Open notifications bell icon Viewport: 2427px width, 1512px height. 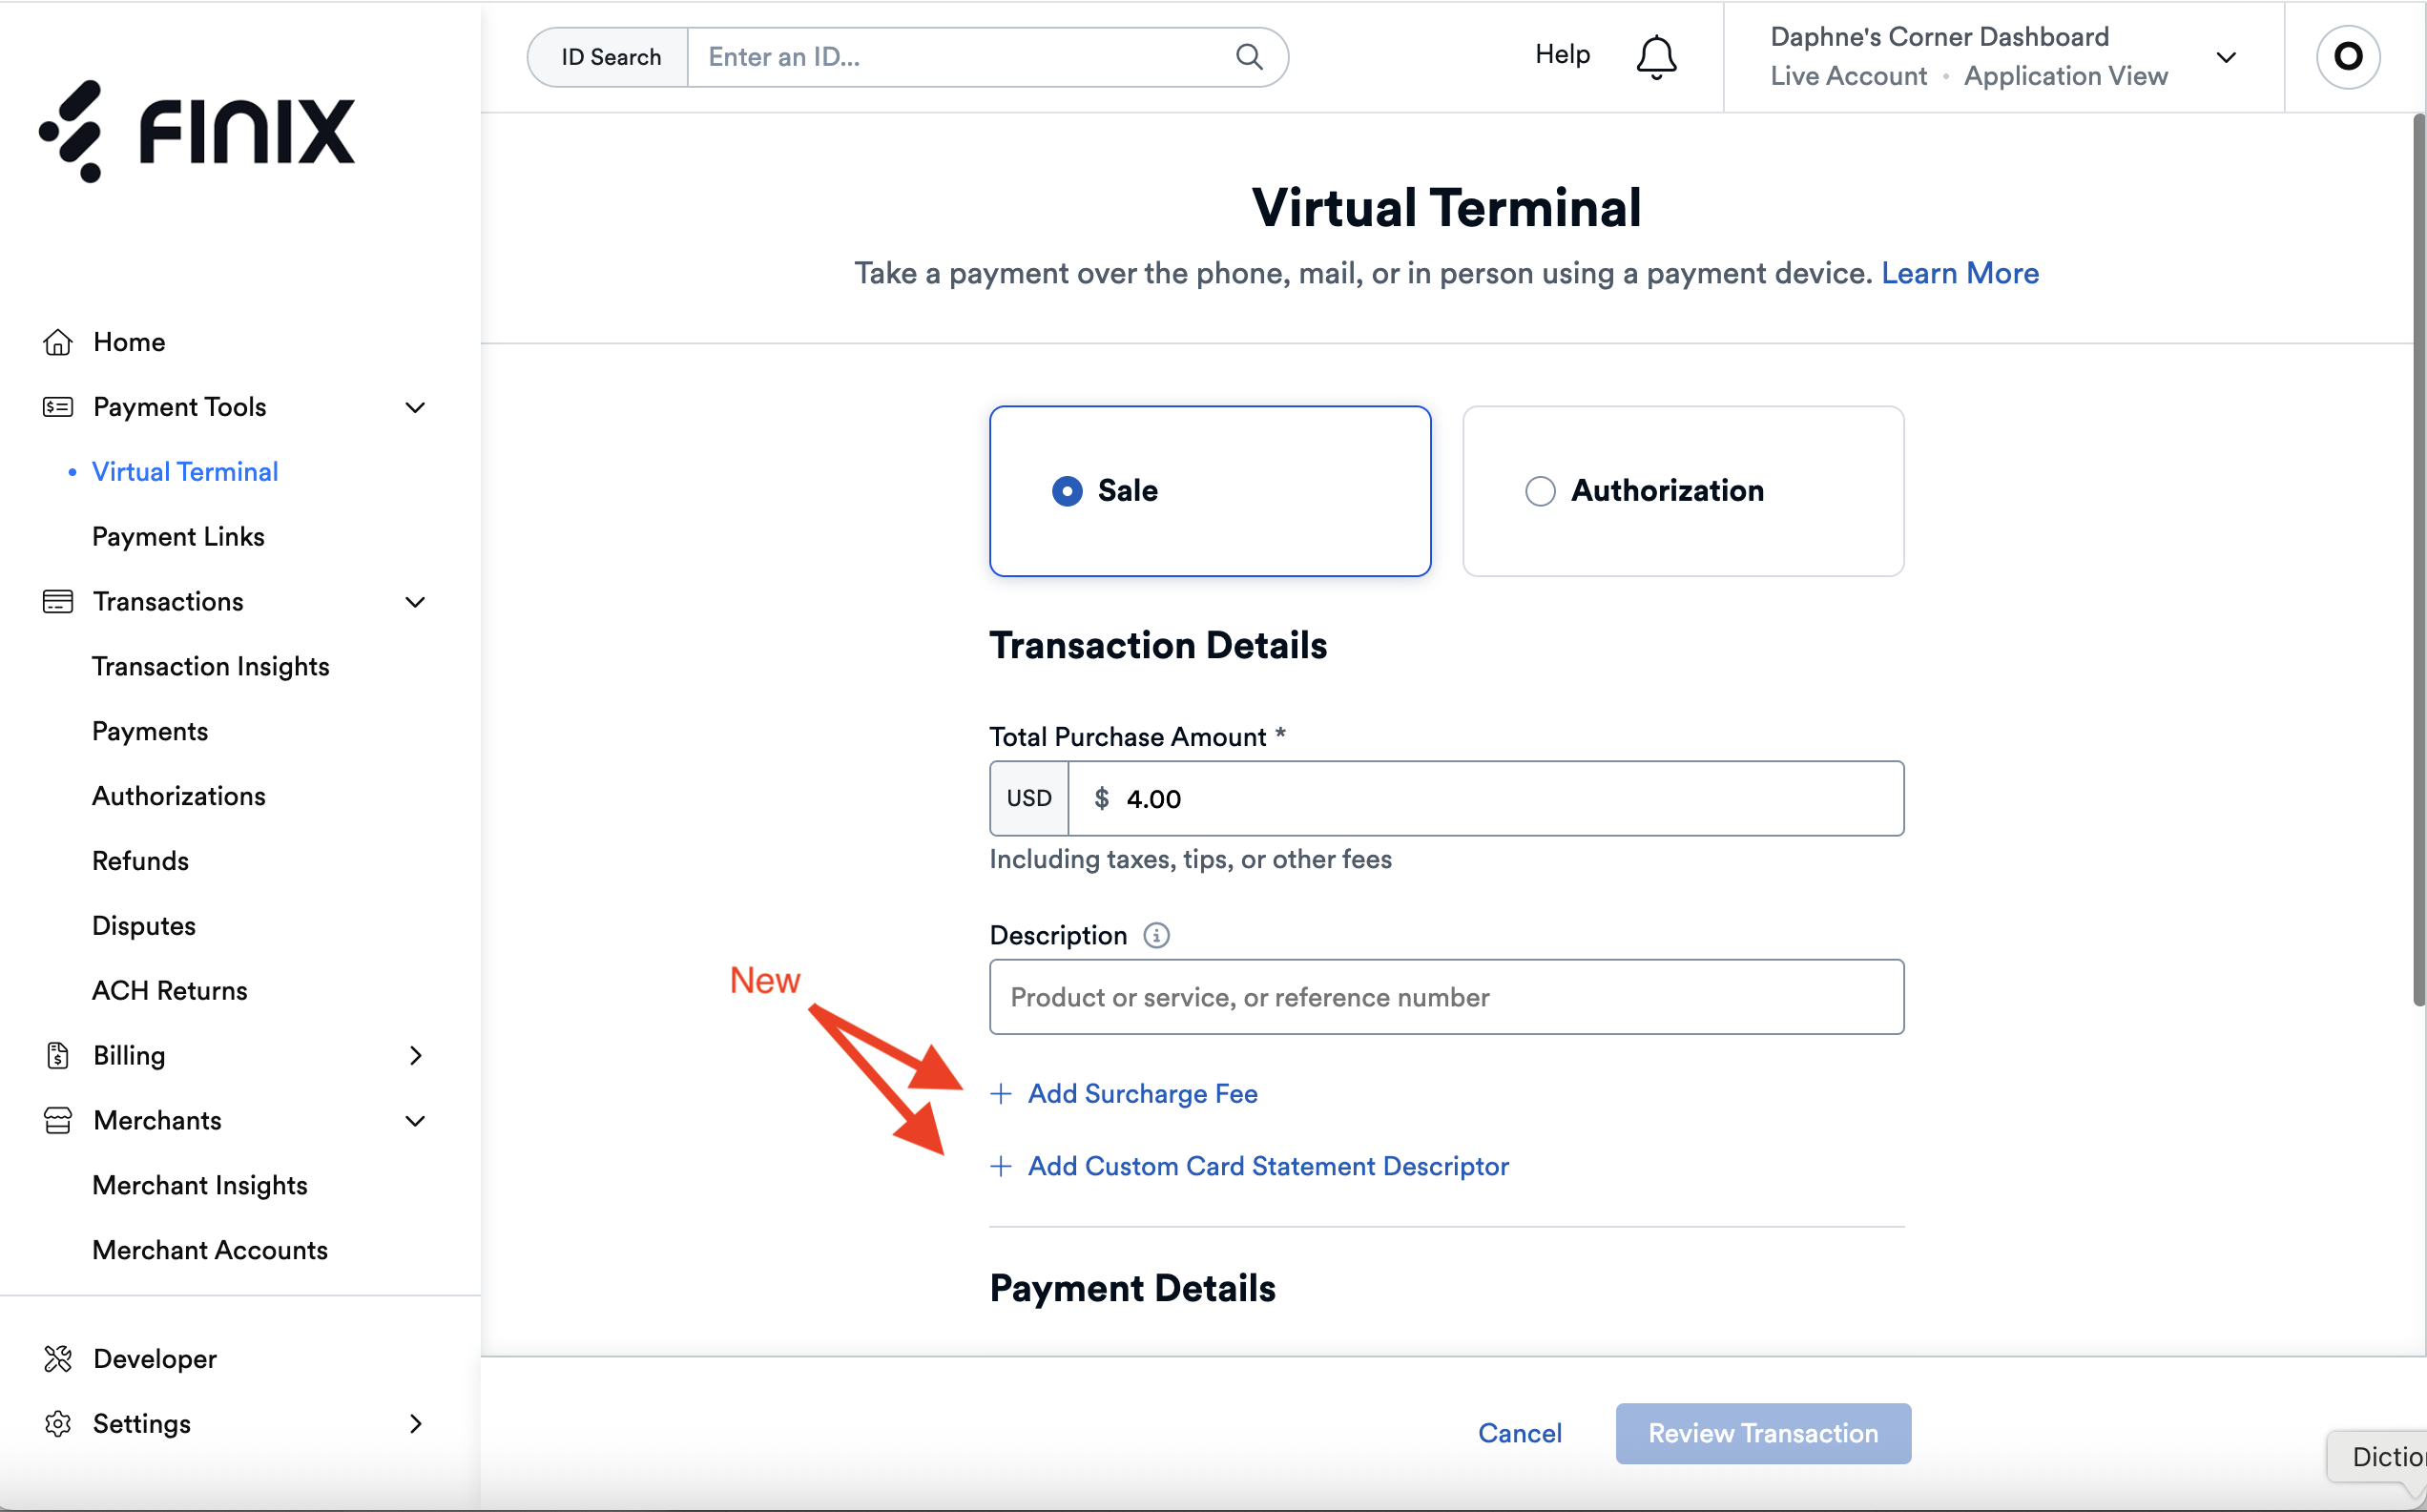1656,57
